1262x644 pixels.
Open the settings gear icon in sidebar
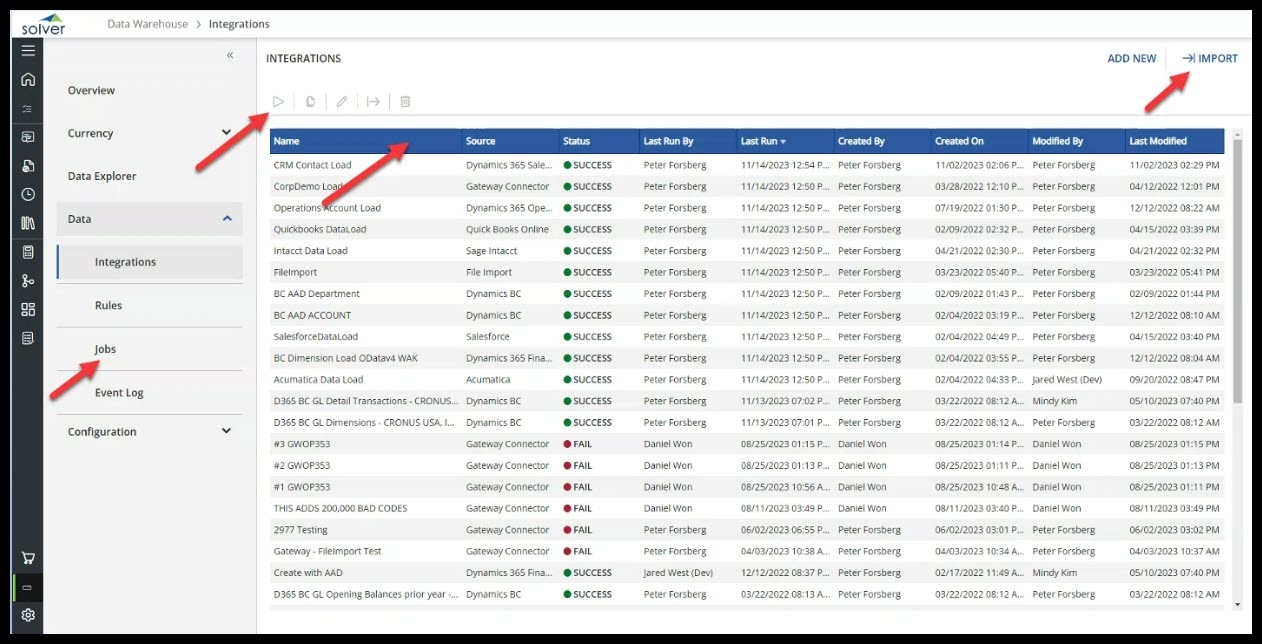[28, 615]
